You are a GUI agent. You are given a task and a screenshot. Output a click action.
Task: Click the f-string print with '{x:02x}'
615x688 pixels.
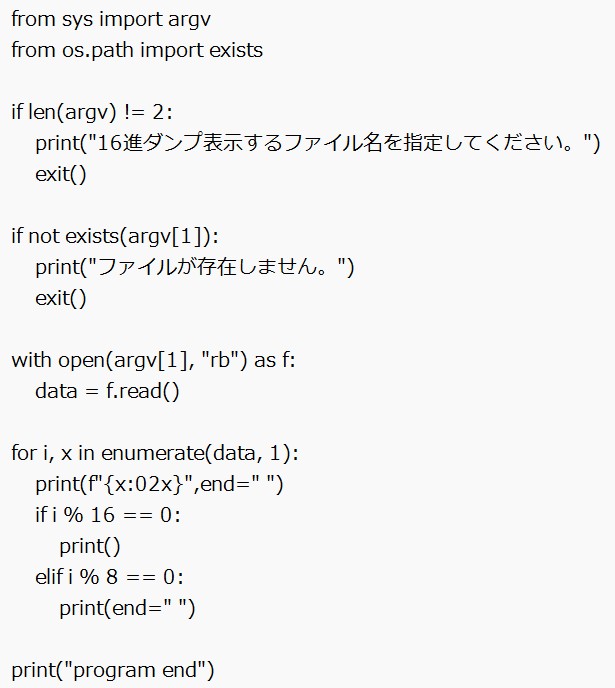pyautogui.click(x=160, y=484)
